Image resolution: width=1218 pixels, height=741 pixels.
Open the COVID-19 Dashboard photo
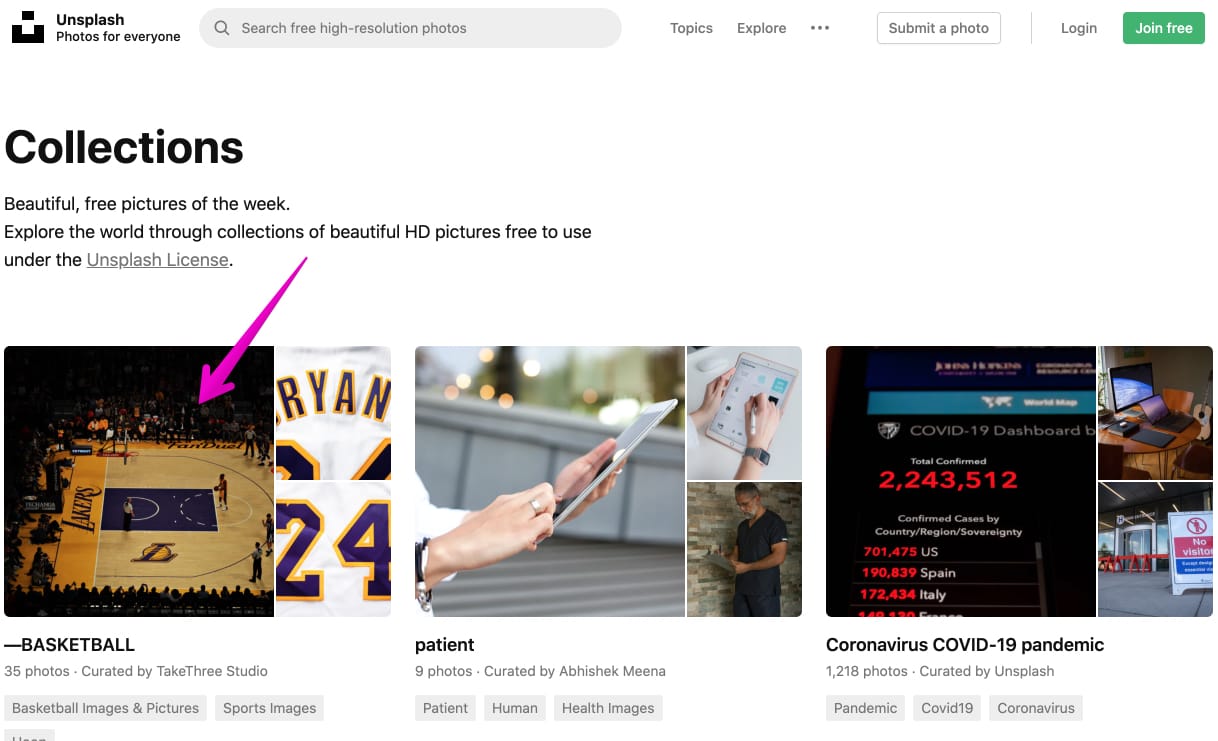(961, 481)
